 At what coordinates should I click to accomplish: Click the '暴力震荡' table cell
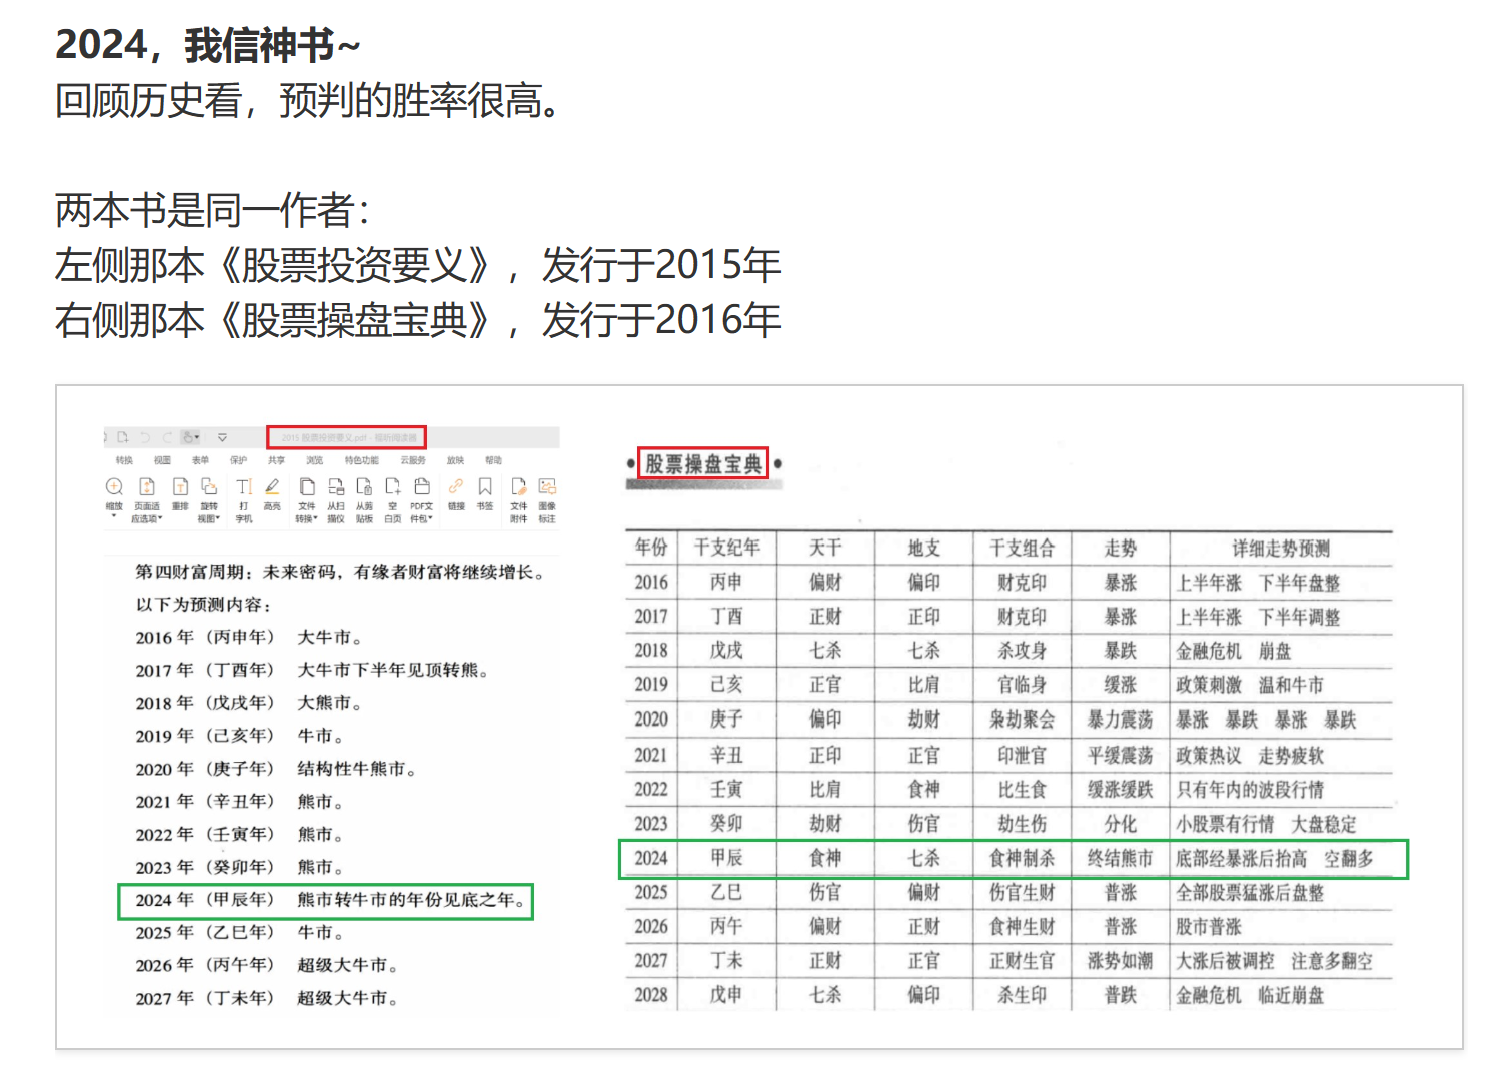1121,720
